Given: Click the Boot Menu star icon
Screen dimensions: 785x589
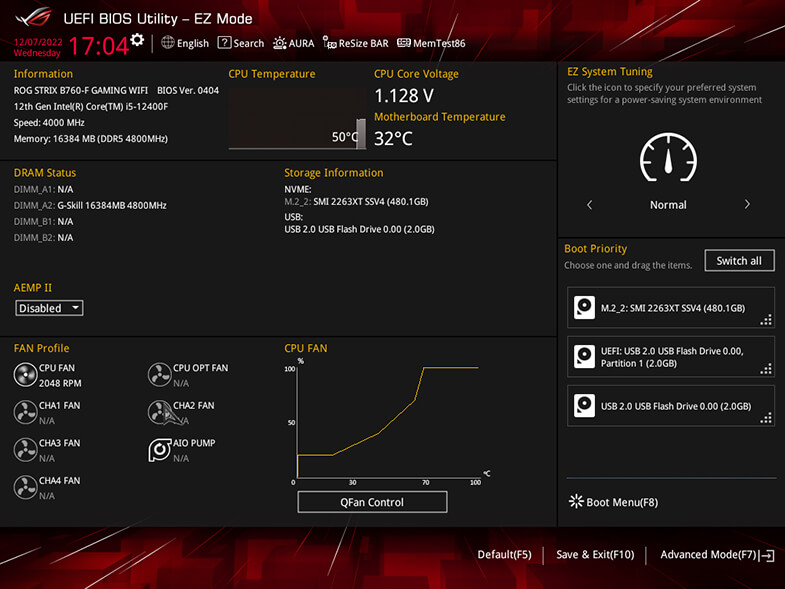Looking at the screenshot, I should [576, 501].
